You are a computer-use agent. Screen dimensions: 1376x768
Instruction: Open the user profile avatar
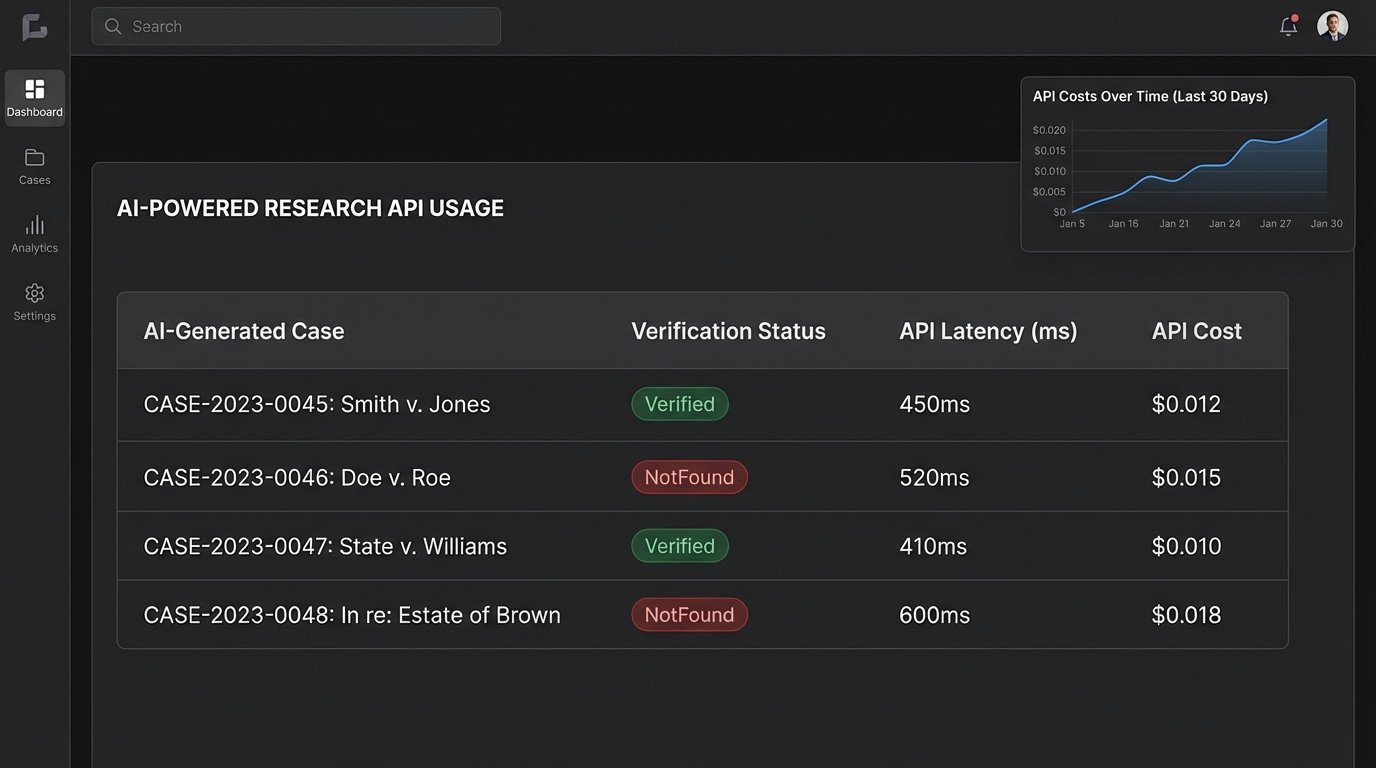[x=1332, y=26]
